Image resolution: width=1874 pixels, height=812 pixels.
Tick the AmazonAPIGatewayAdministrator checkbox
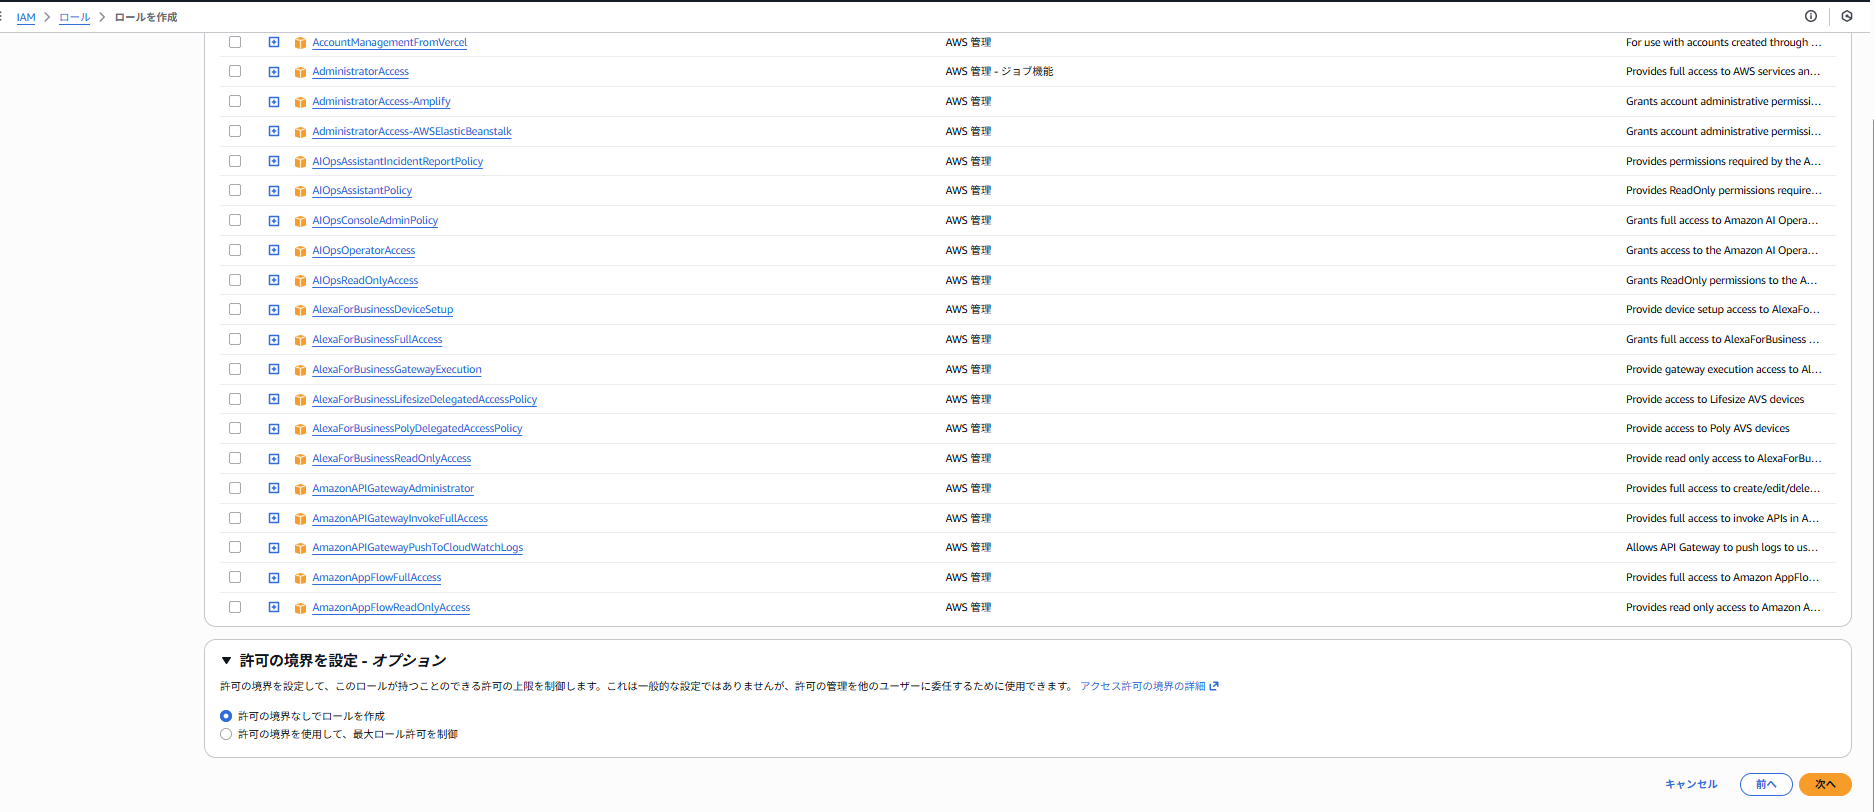[x=235, y=488]
